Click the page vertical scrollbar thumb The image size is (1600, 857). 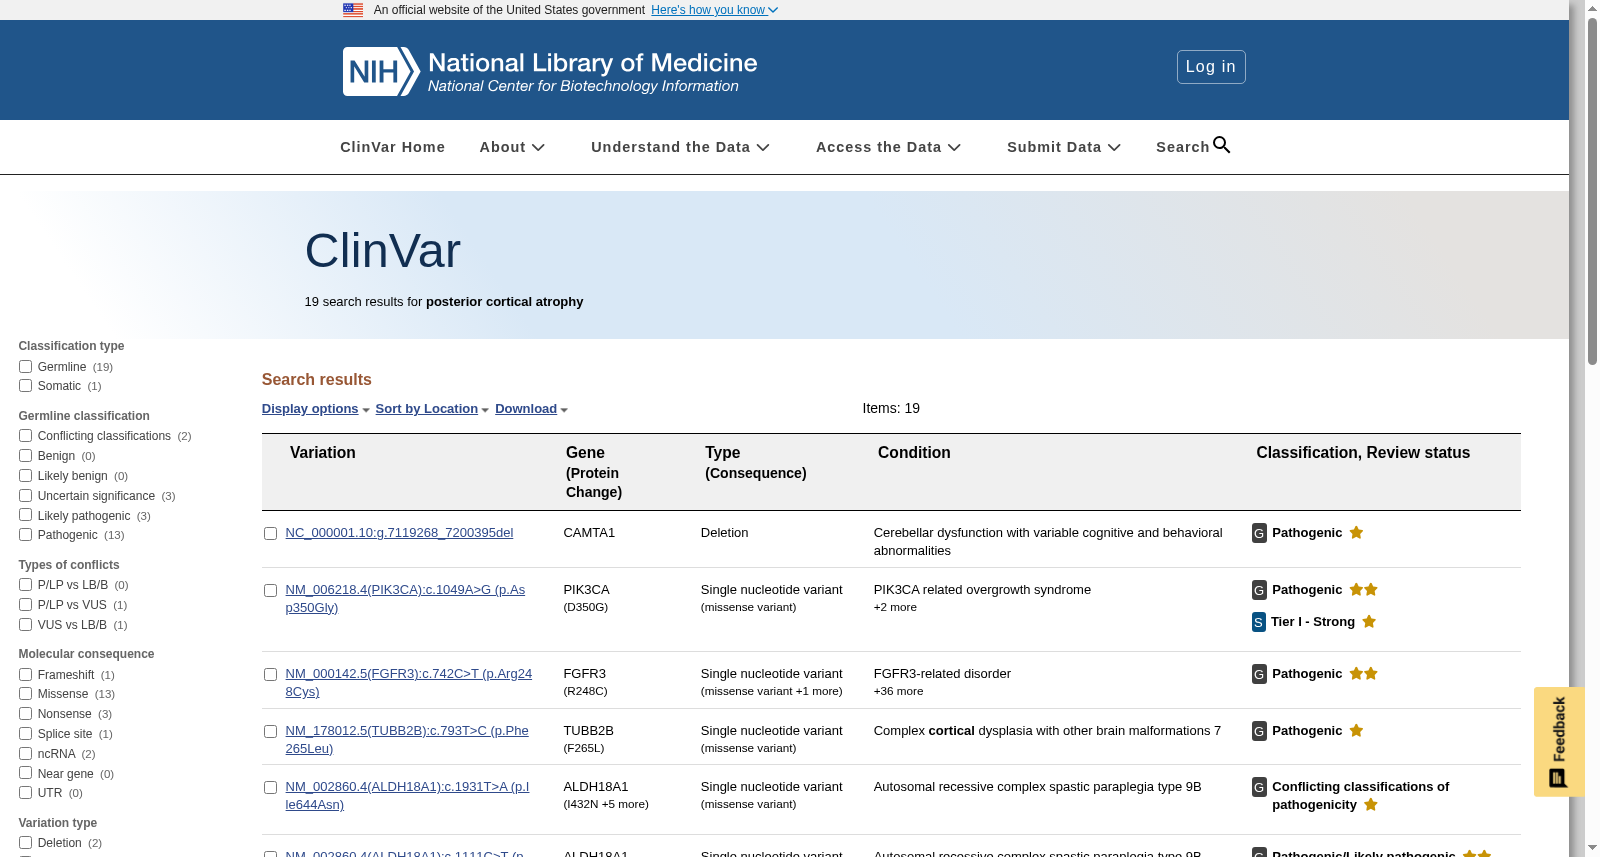[1592, 190]
